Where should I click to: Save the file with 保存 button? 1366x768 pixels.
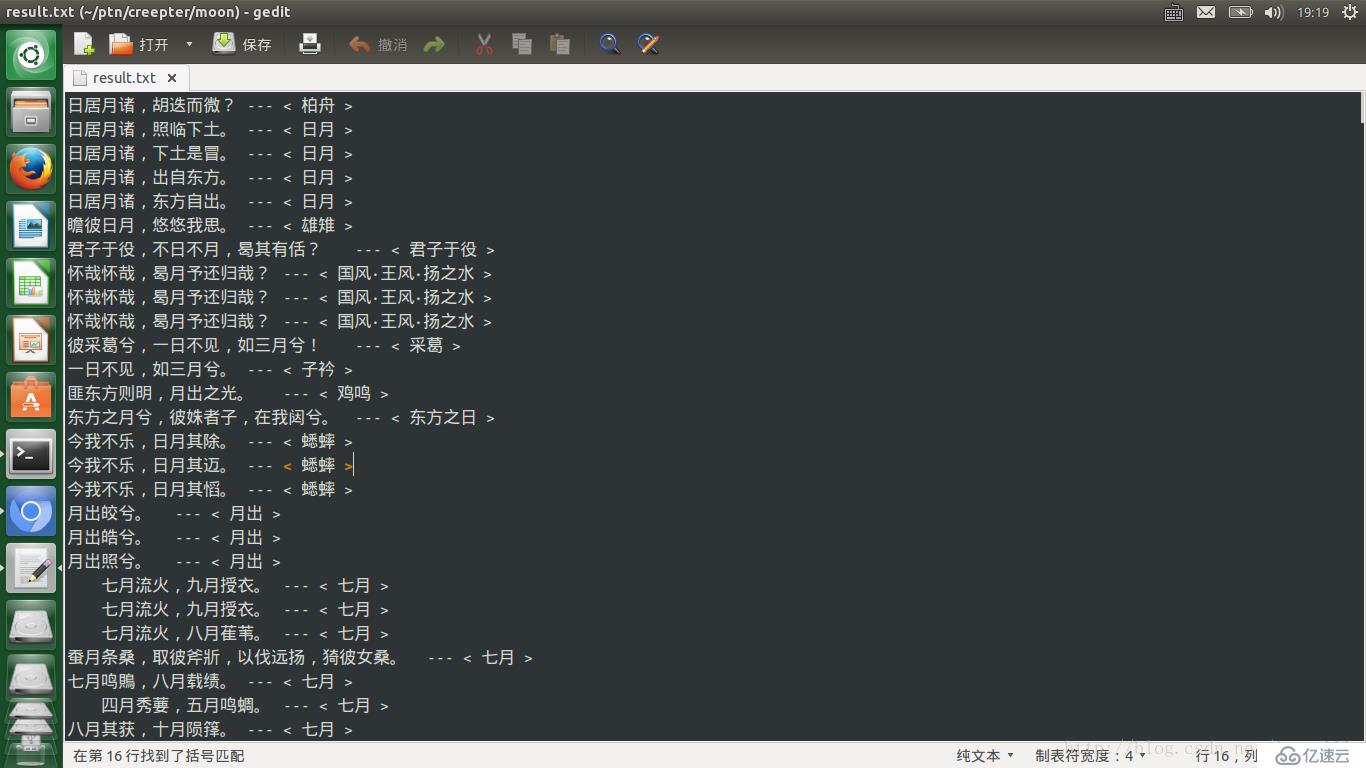(x=242, y=44)
